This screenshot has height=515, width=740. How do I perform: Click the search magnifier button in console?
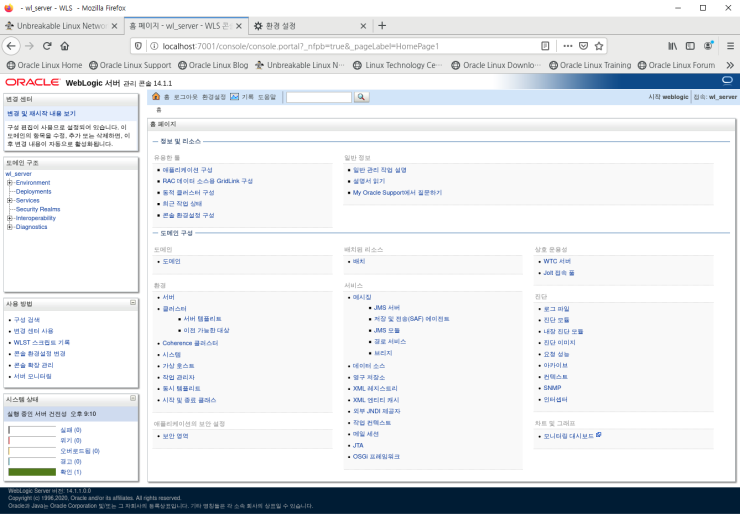click(361, 97)
